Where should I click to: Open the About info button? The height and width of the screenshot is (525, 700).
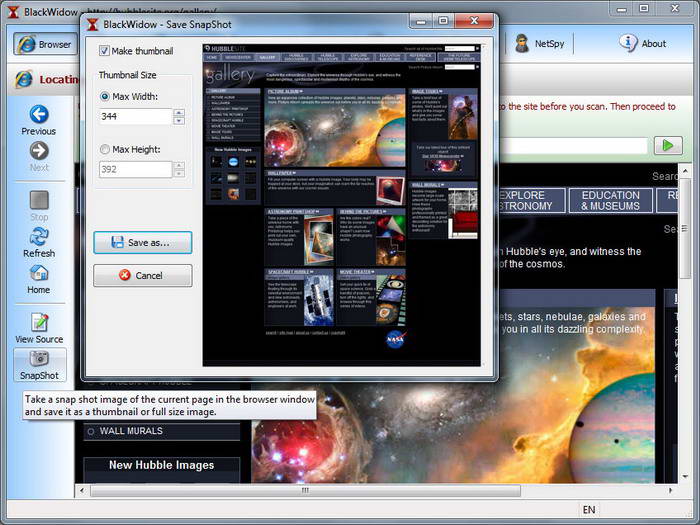pyautogui.click(x=643, y=43)
